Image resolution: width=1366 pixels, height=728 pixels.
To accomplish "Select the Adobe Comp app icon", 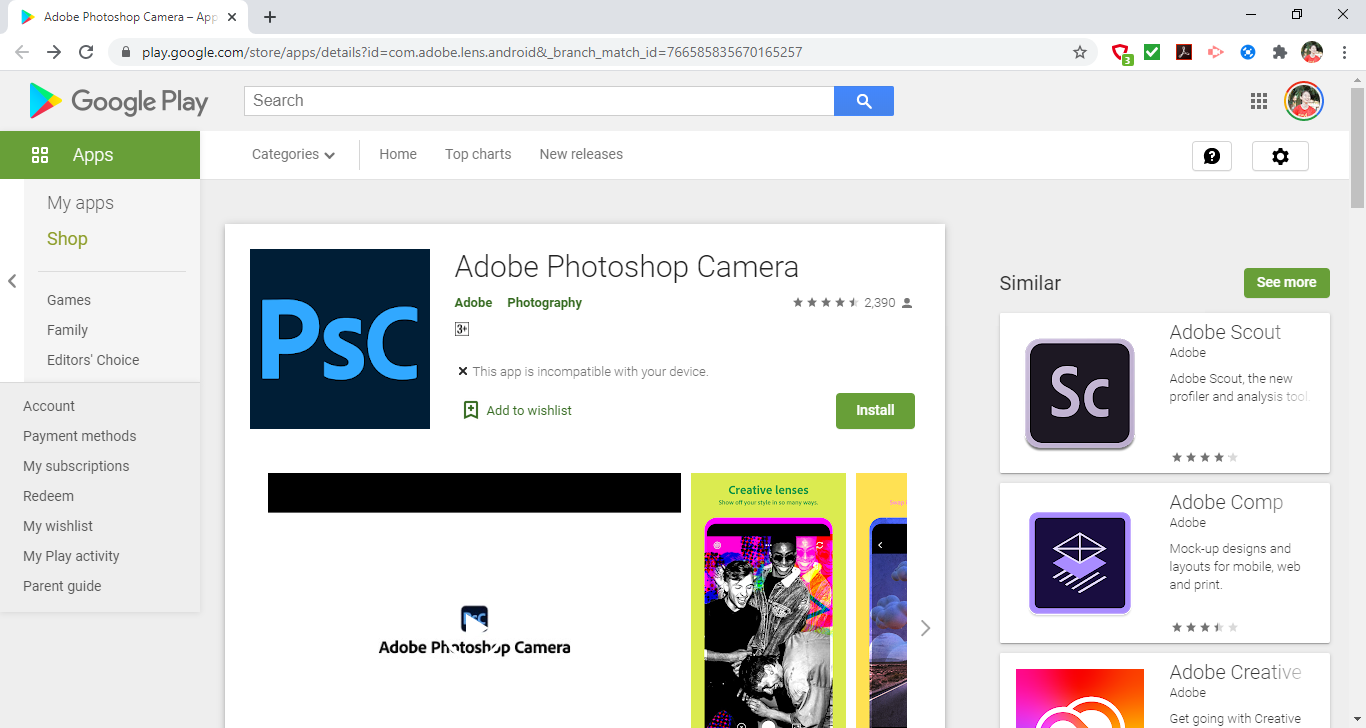I will 1079,563.
